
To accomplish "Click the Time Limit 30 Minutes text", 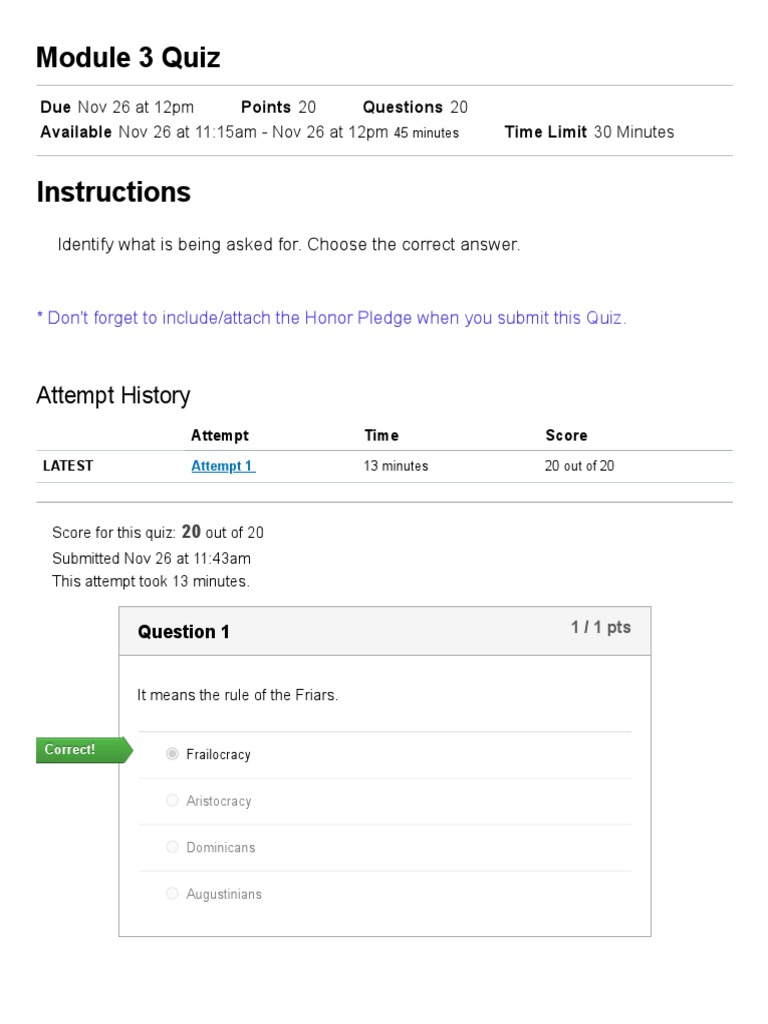I will pos(589,132).
